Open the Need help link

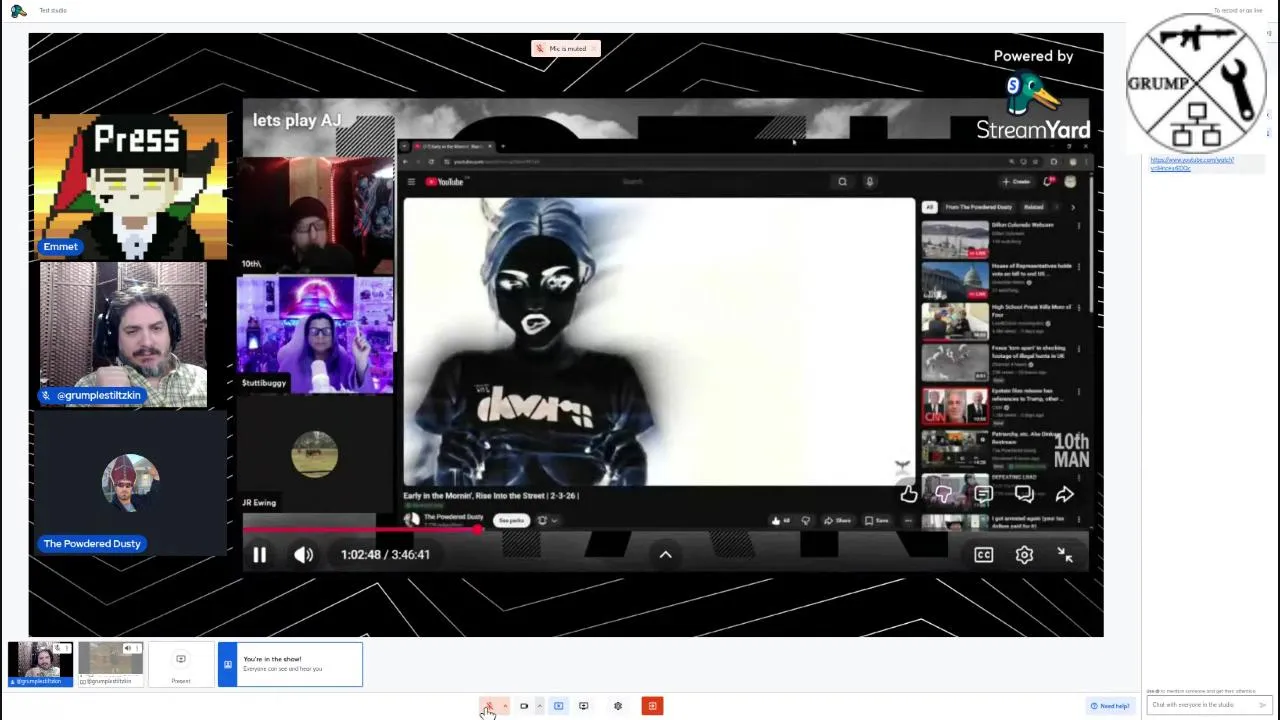pos(1110,706)
